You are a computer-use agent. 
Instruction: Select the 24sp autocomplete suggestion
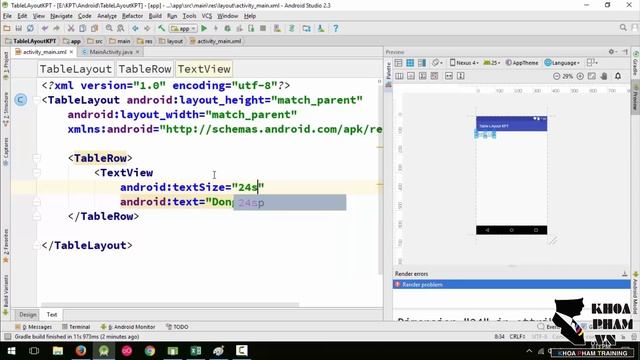pyautogui.click(x=290, y=202)
